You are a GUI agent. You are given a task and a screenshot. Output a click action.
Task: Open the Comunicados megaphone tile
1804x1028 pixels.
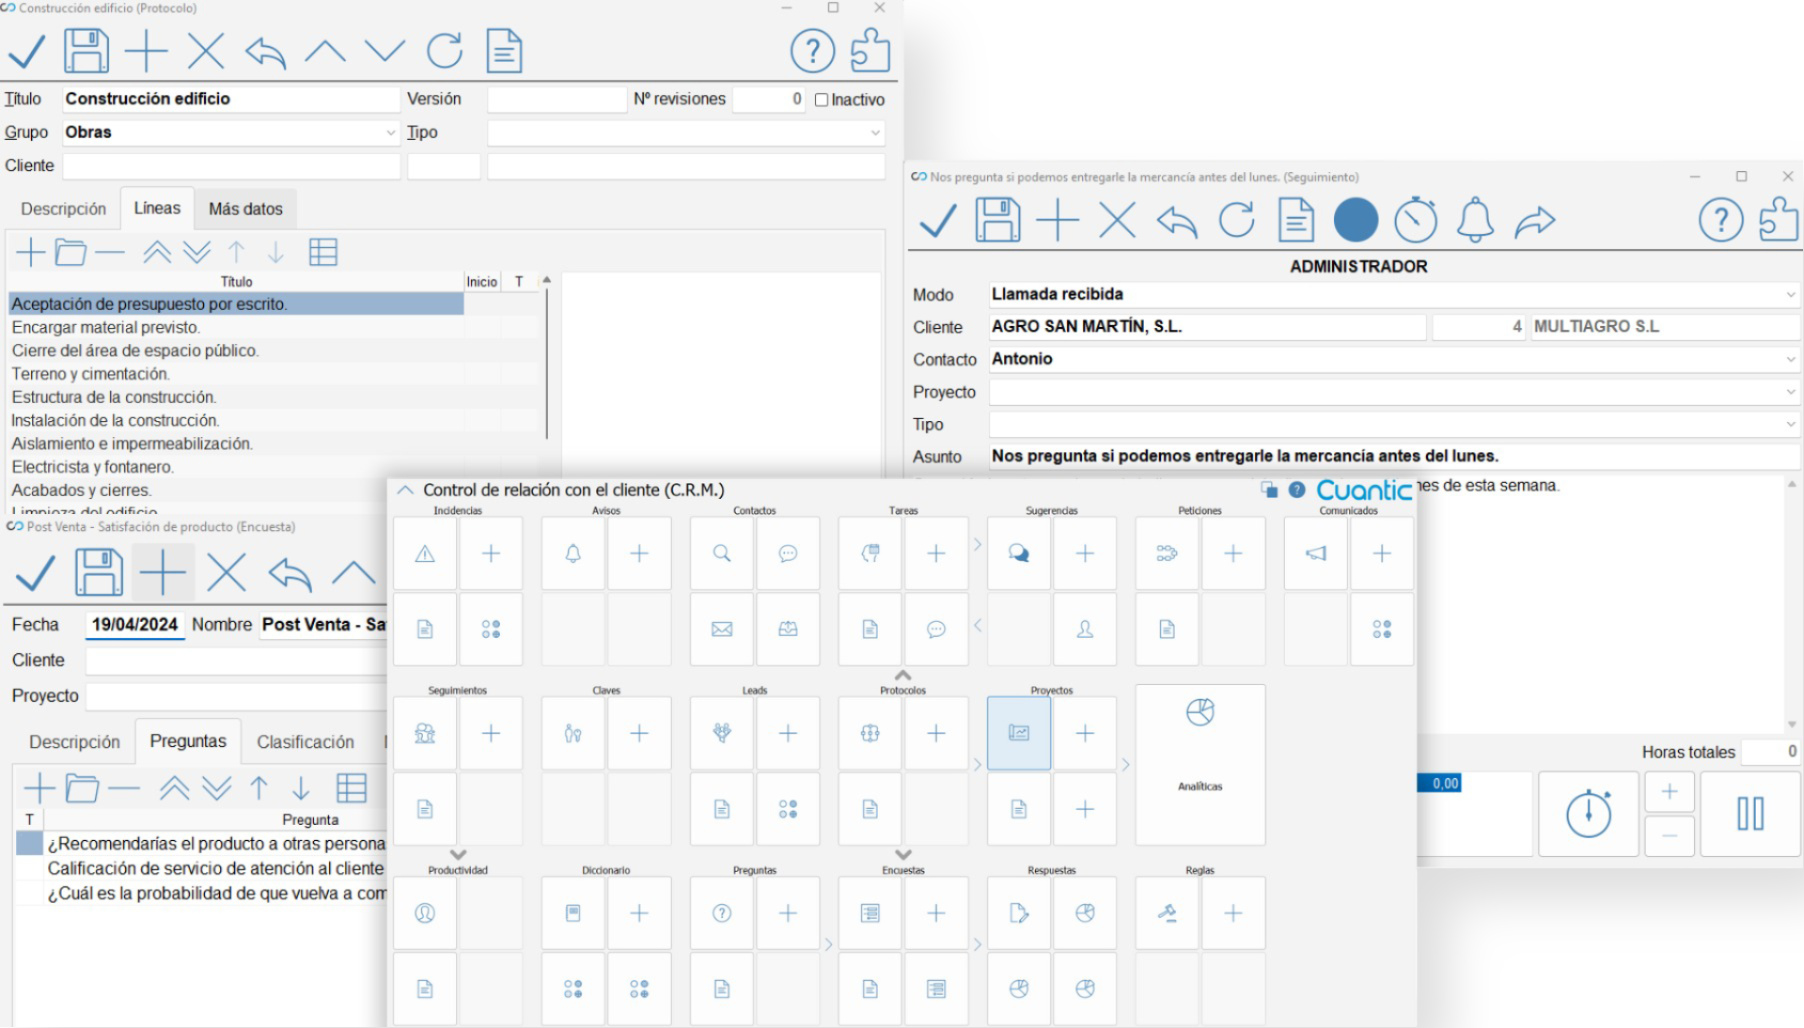1316,553
